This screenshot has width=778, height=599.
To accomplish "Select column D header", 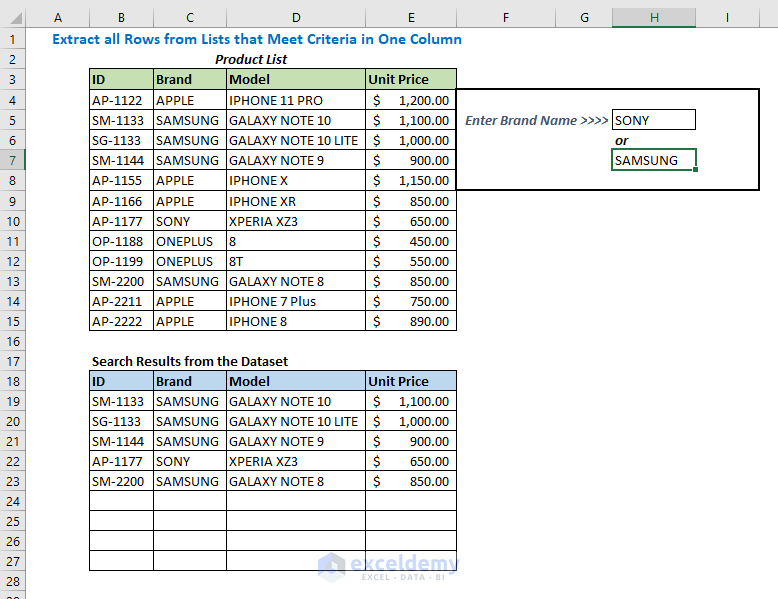I will (296, 18).
